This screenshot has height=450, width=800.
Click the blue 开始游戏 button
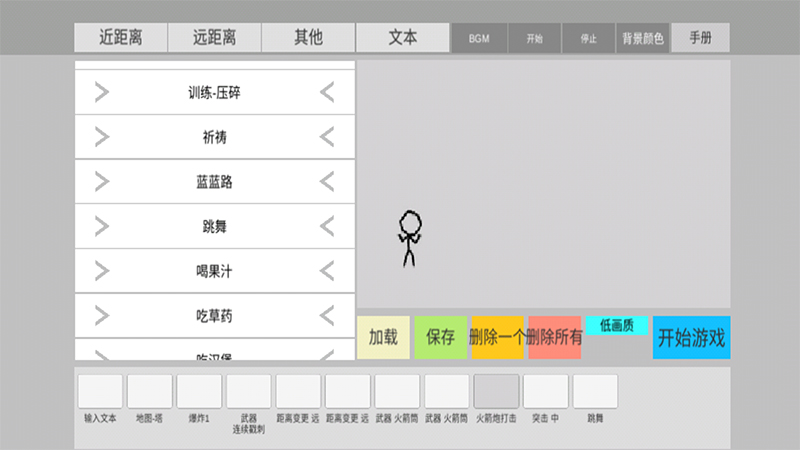(x=692, y=338)
